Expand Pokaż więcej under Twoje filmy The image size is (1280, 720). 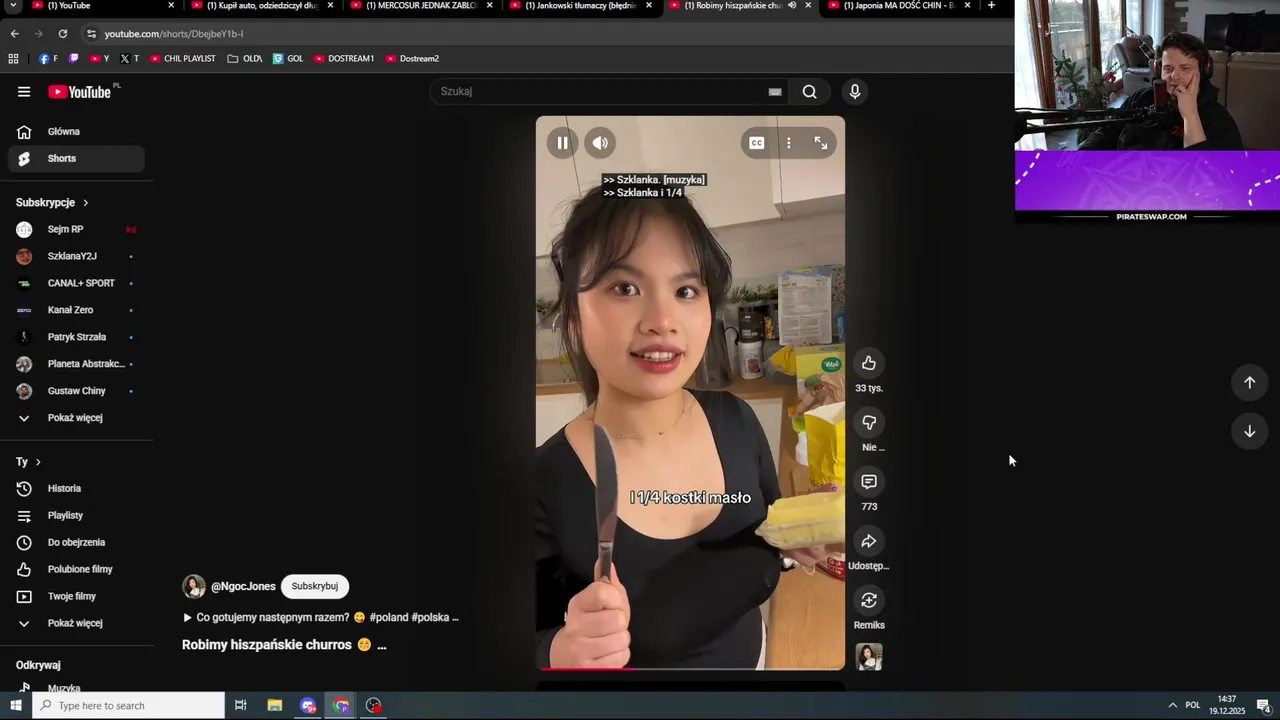pos(76,624)
